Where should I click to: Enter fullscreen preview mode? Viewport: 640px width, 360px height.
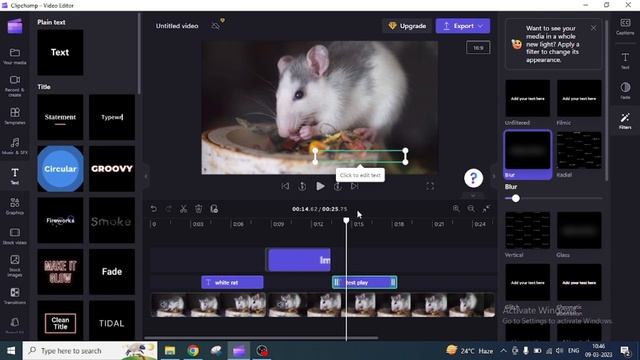(x=430, y=186)
